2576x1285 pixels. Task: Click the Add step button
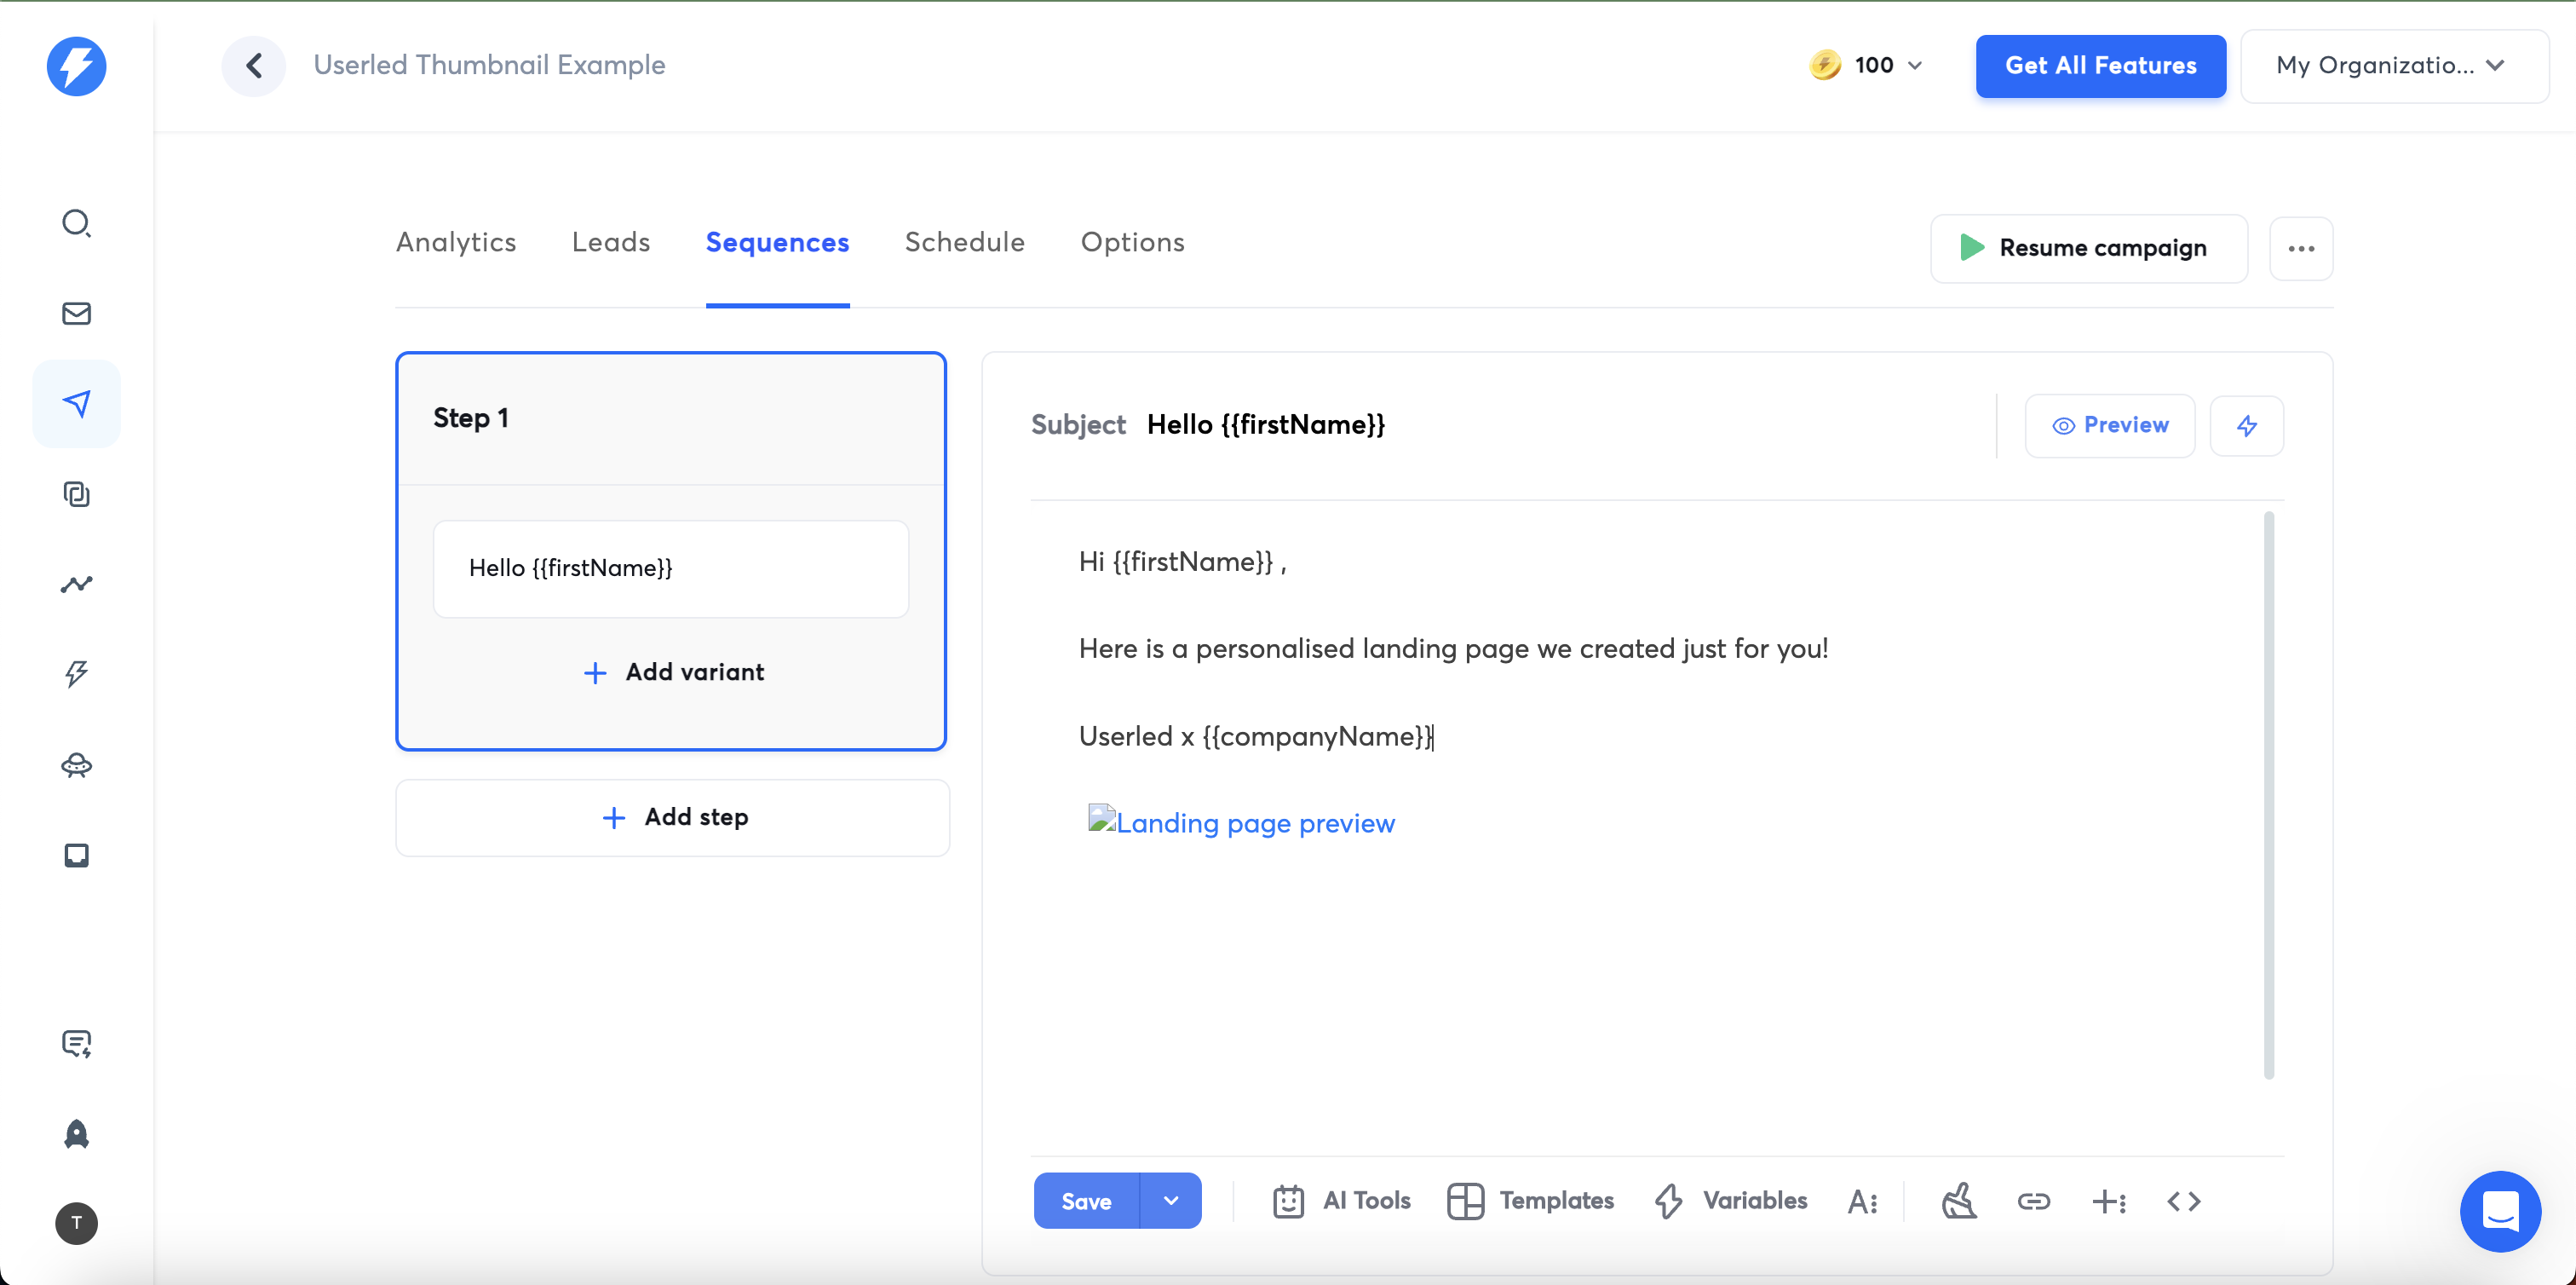(x=672, y=818)
